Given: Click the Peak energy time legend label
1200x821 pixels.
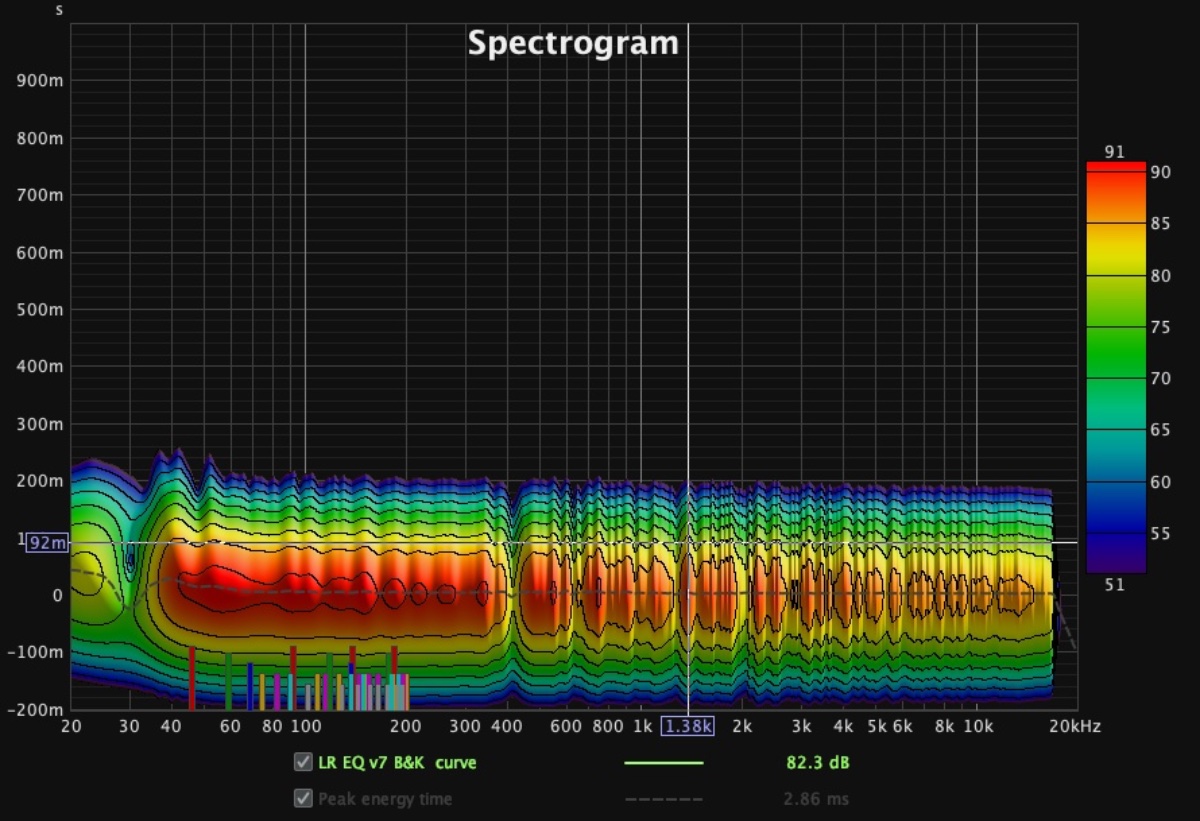Looking at the screenshot, I should pyautogui.click(x=385, y=799).
